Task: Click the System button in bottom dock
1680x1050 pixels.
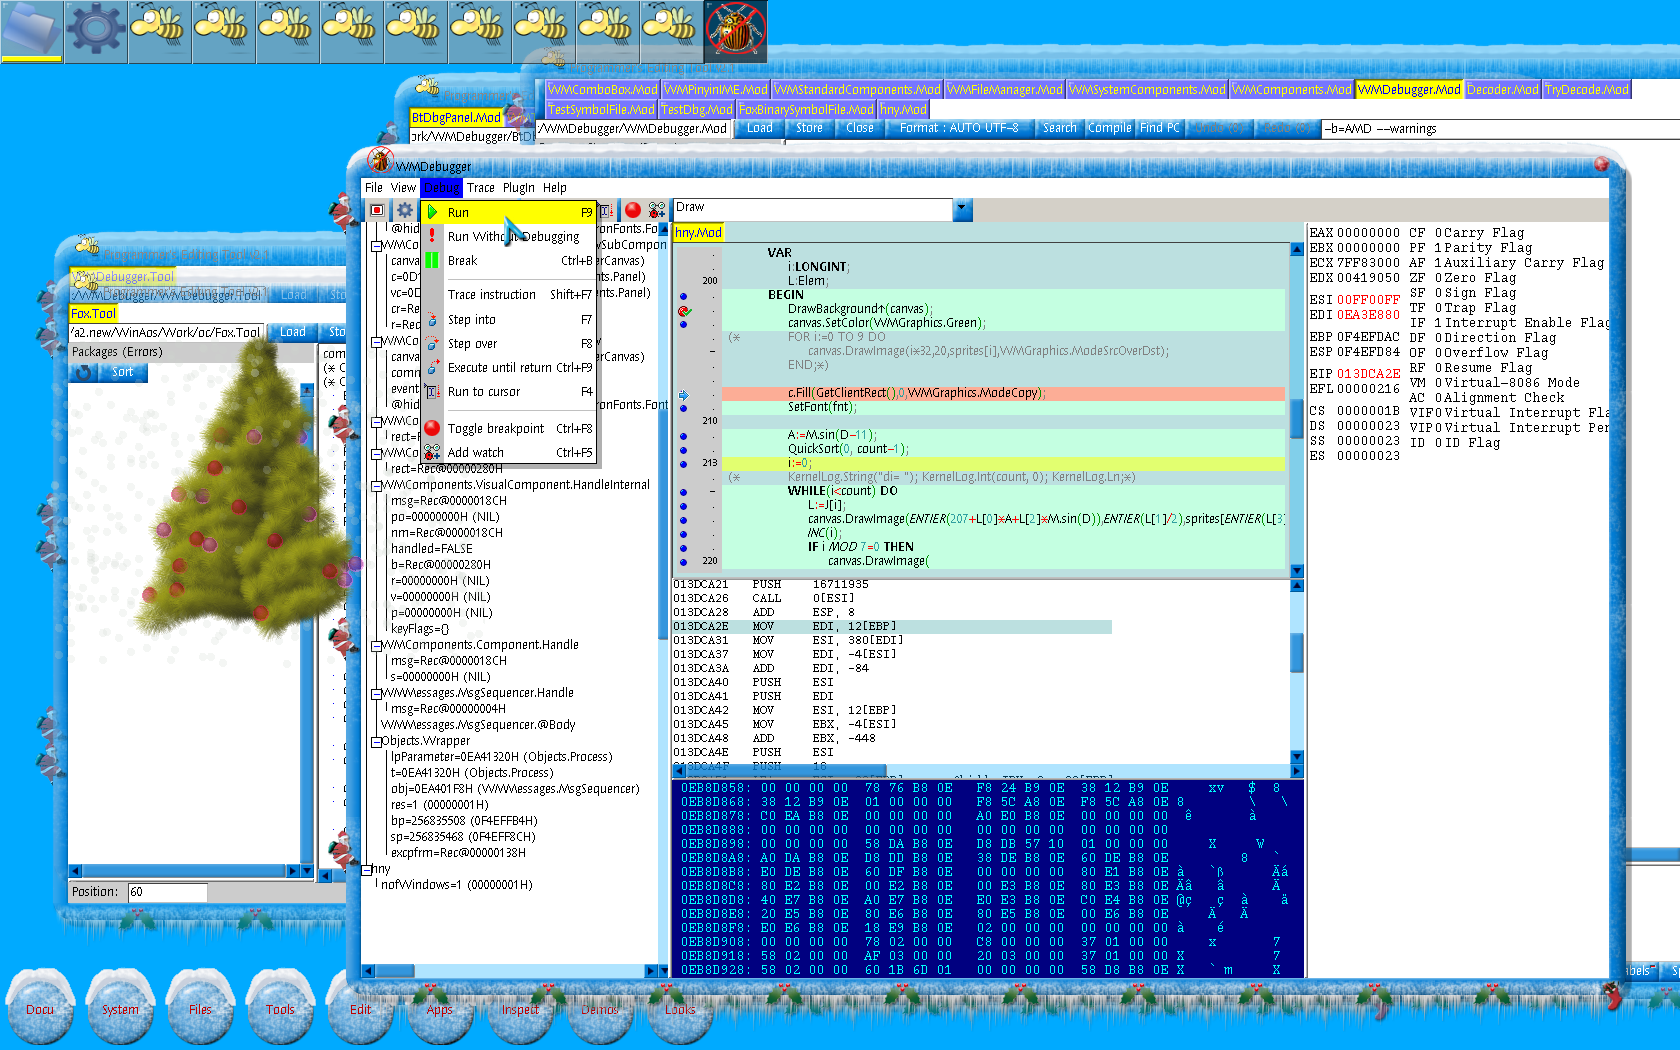Action: [120, 1006]
